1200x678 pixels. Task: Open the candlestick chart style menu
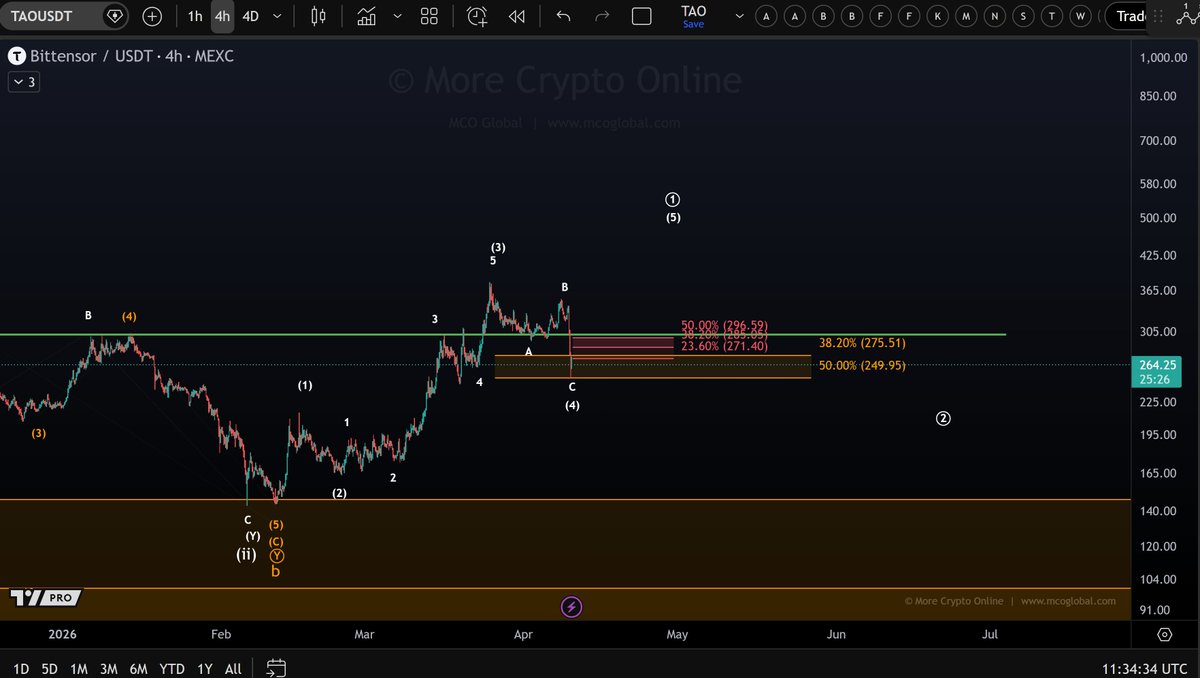tap(319, 16)
